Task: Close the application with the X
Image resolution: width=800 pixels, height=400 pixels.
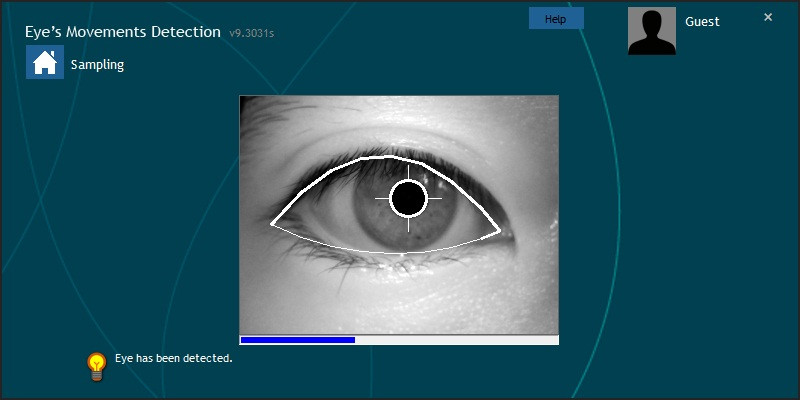Action: [x=768, y=17]
